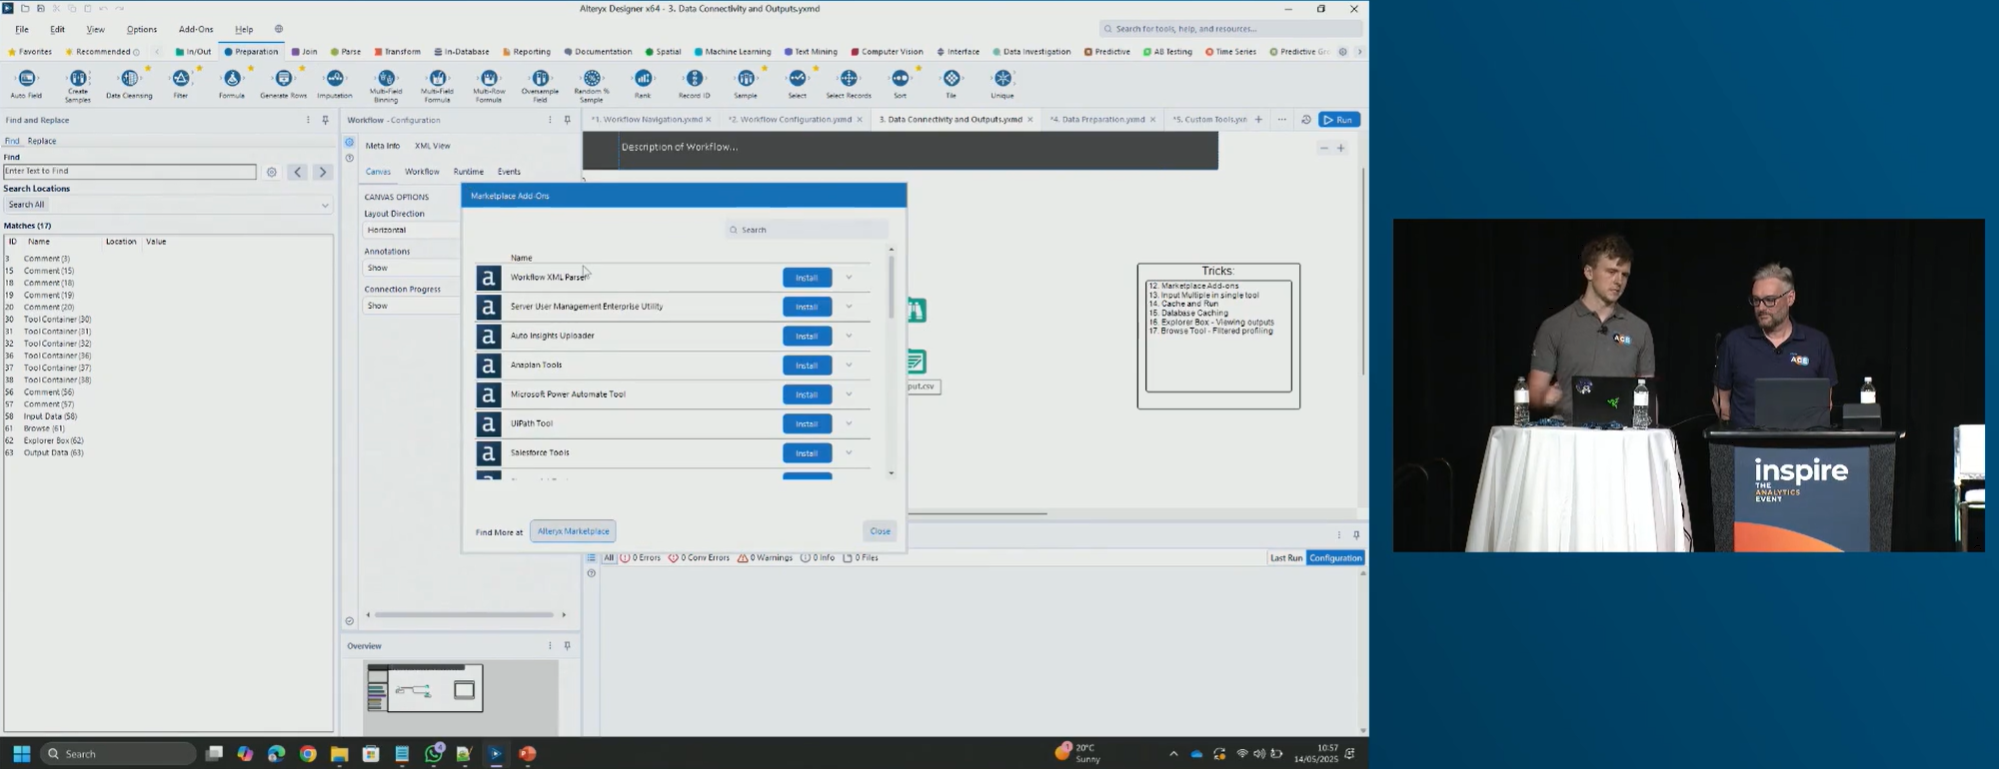Image resolution: width=2000 pixels, height=769 pixels.
Task: Select the Record ID tool icon
Action: 694,78
